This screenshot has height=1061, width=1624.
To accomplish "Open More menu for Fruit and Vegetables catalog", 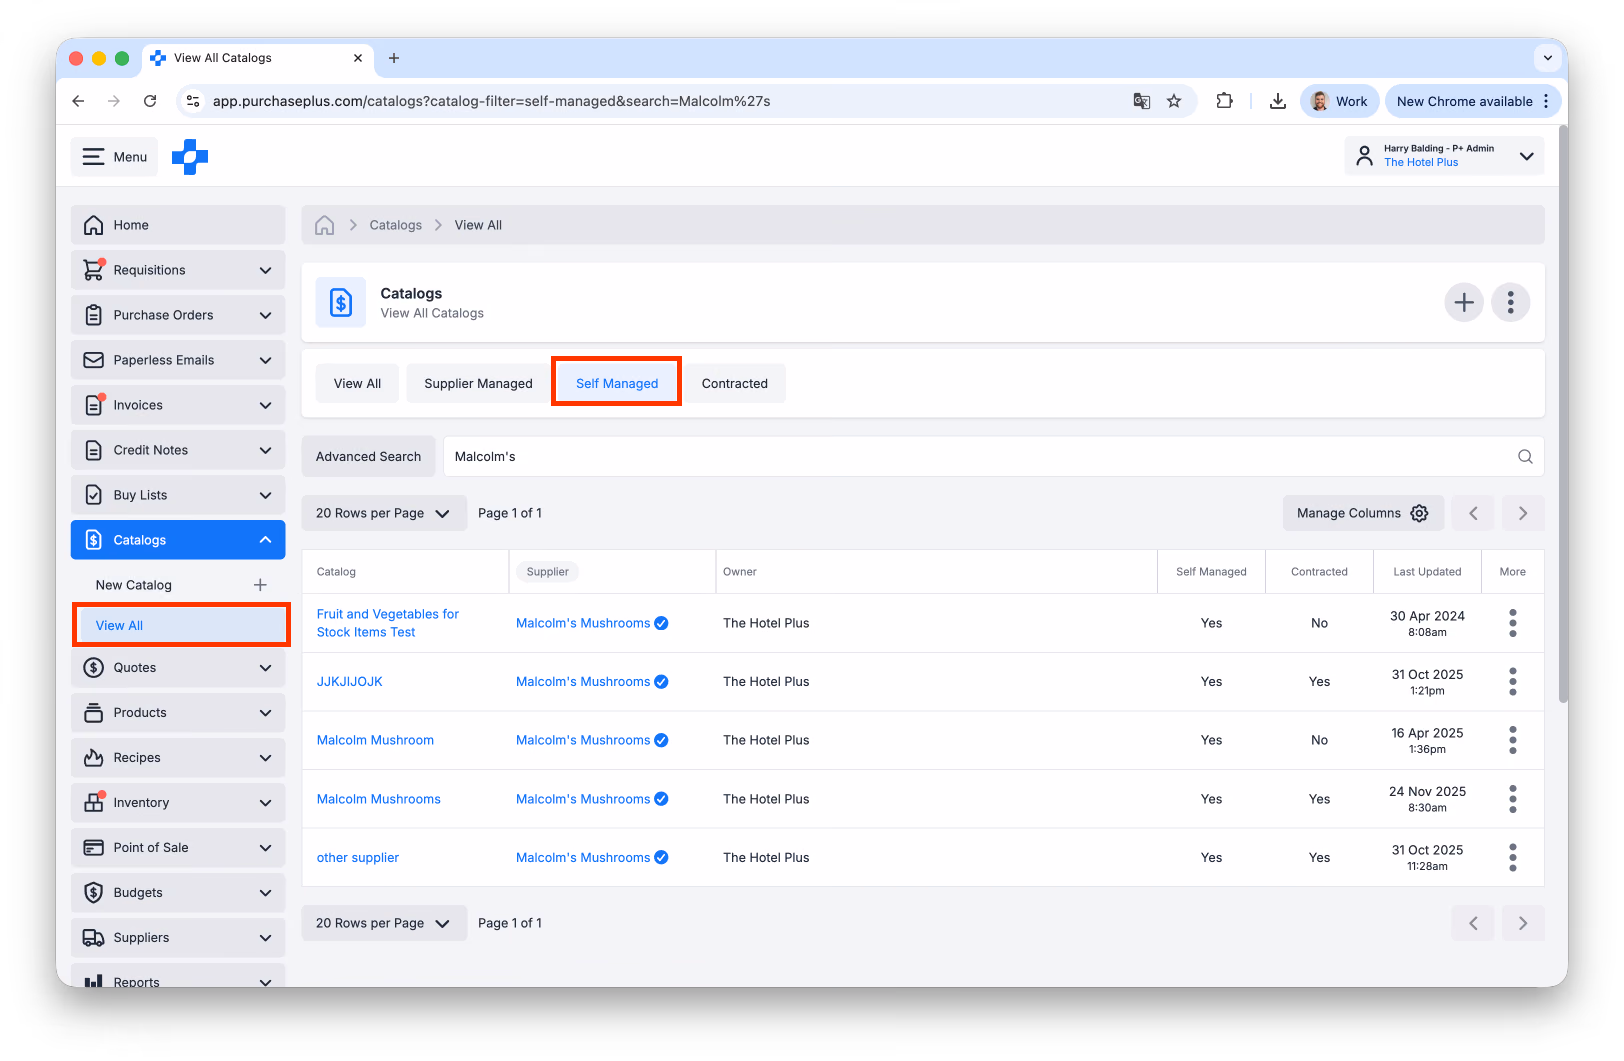I will click(1513, 623).
